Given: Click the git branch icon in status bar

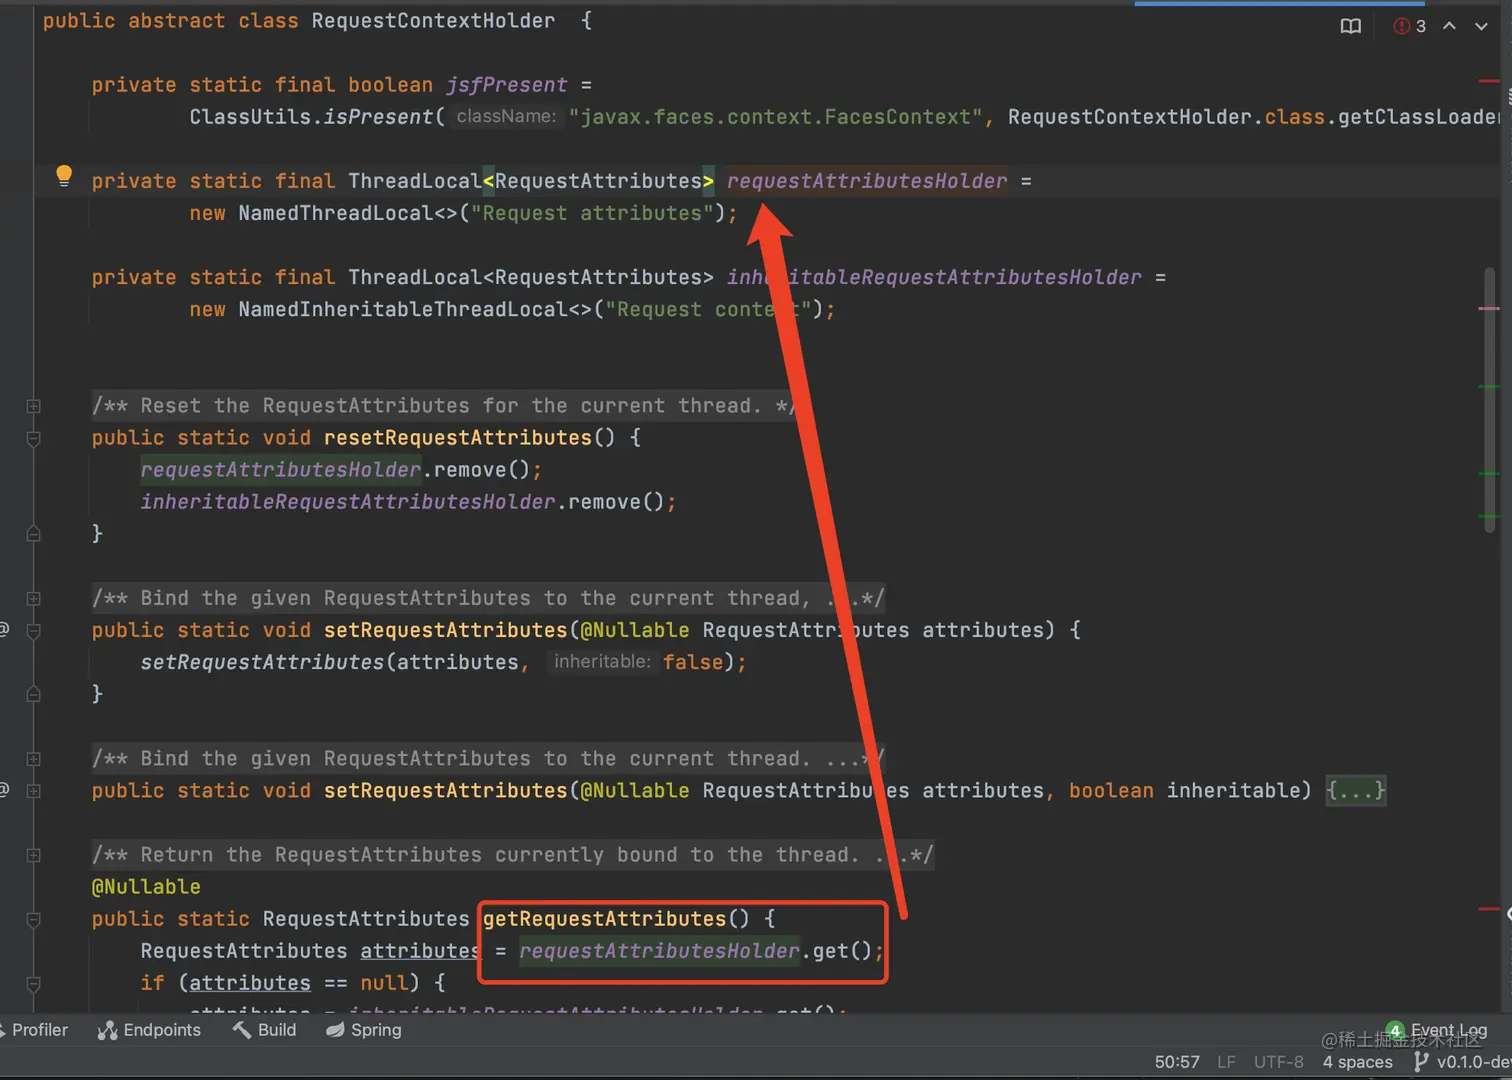Looking at the screenshot, I should 1421,1062.
